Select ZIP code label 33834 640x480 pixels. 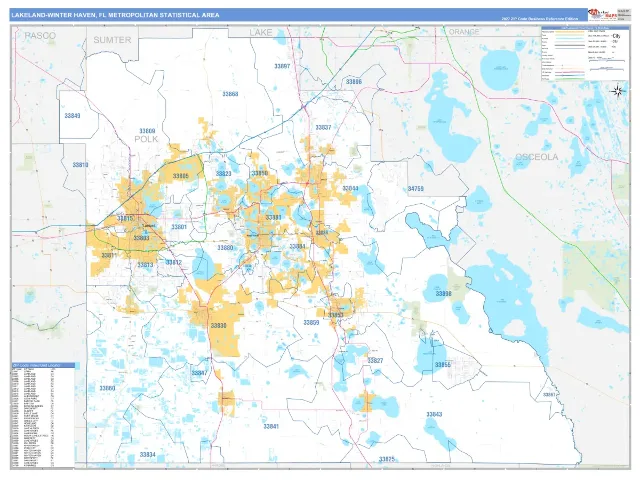147,454
